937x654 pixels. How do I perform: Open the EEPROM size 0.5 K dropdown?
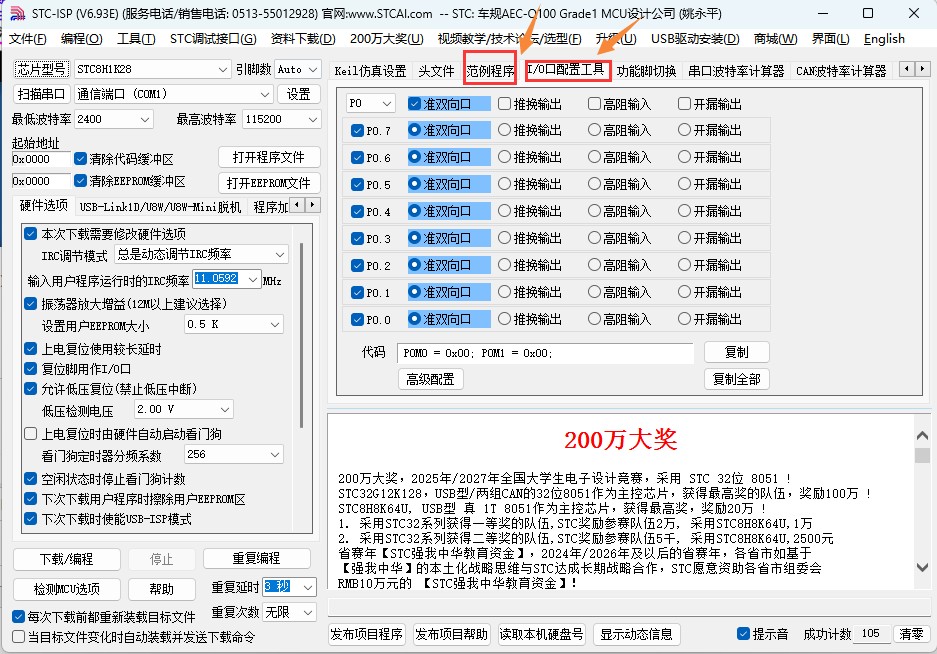275,324
